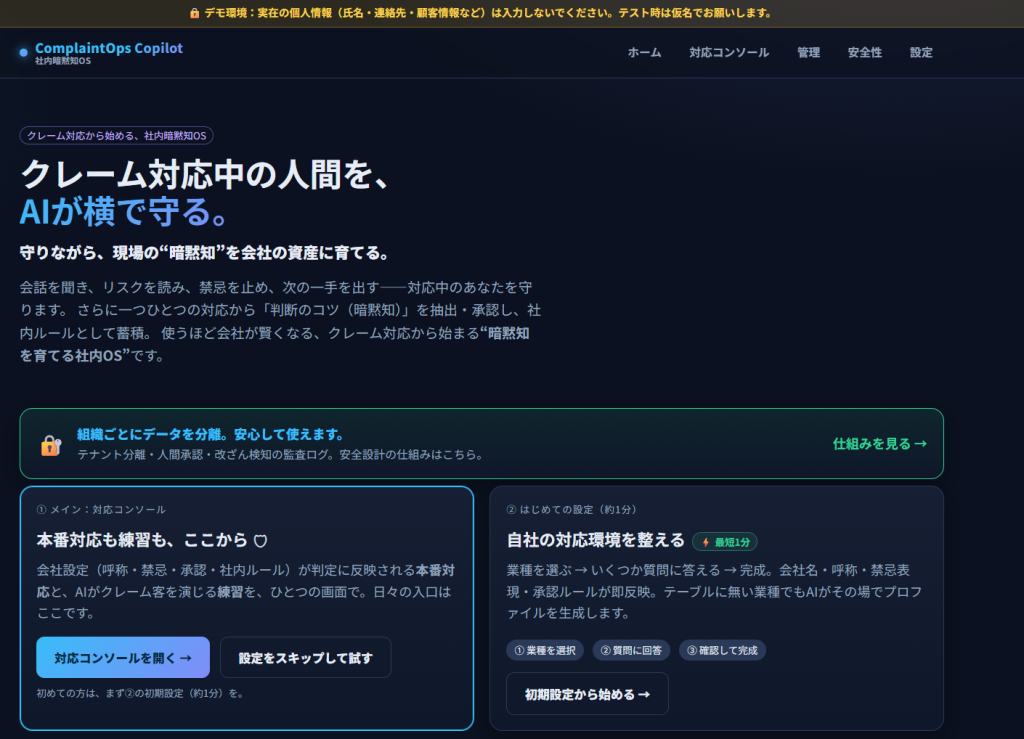Click the label ① メイン：対応コンソール
This screenshot has width=1024, height=739.
click(x=101, y=509)
